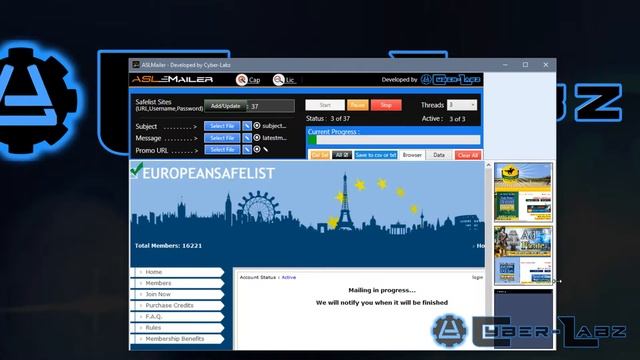Select the Message row radio button
Viewport: 640px width, 360px height.
(x=257, y=138)
